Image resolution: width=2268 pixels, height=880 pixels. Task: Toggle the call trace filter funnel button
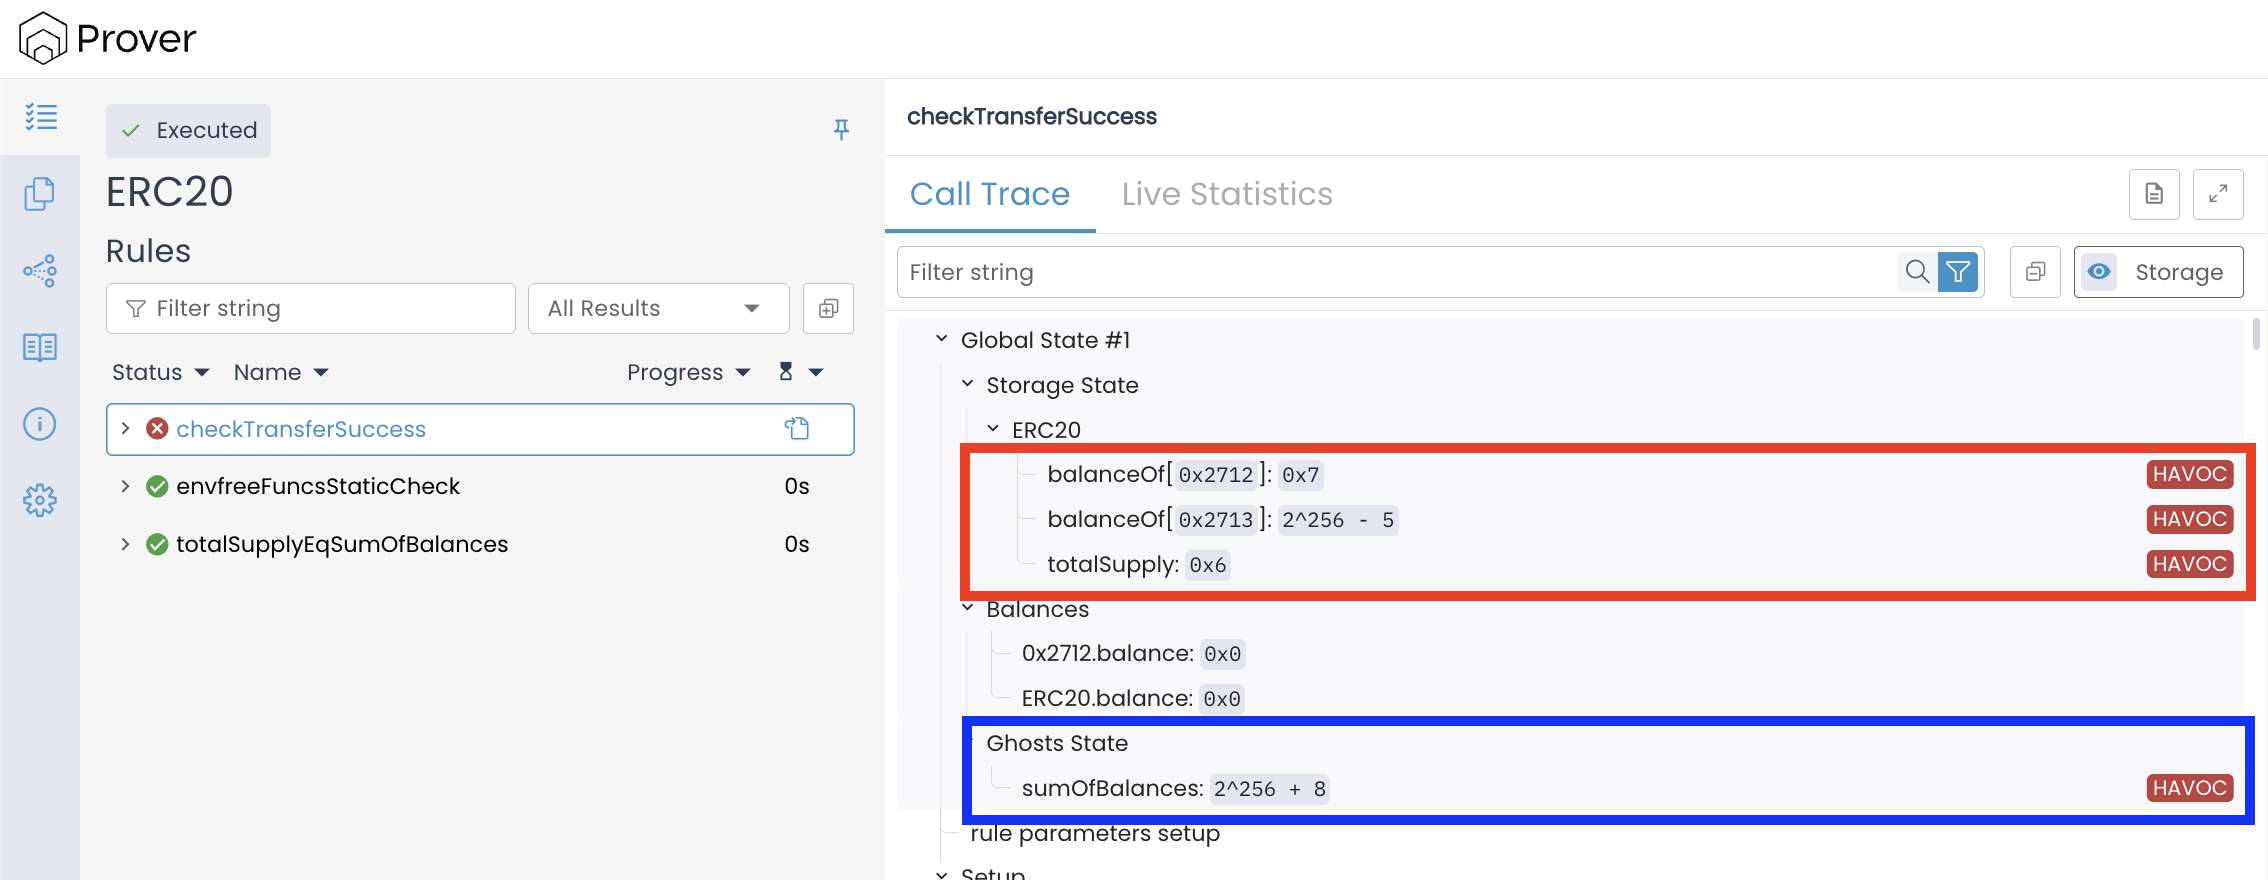click(1958, 272)
